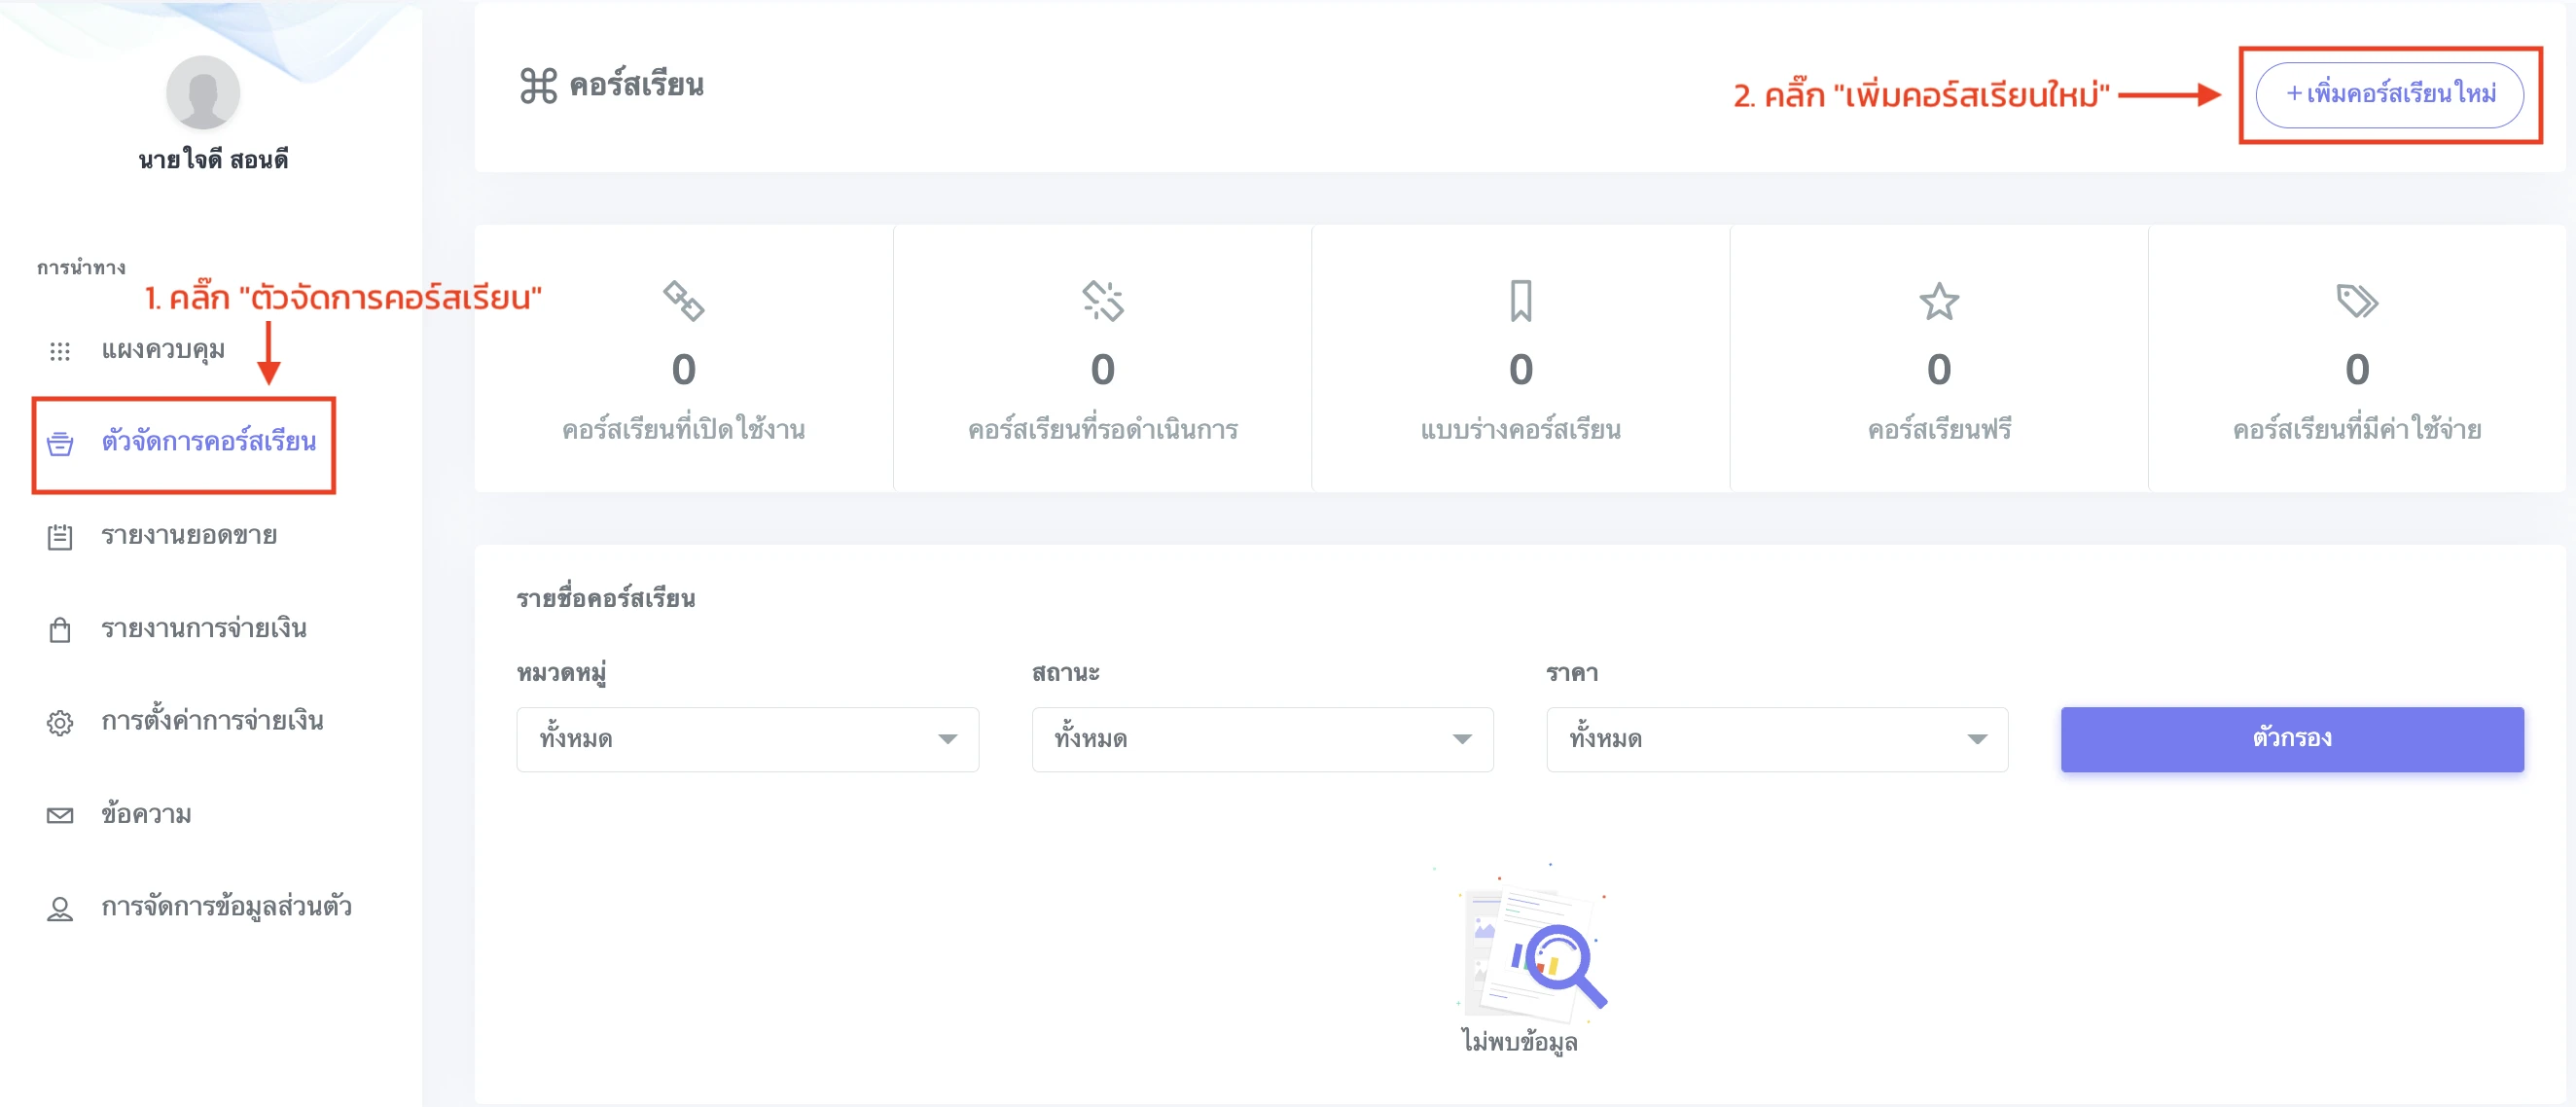Image resolution: width=2576 pixels, height=1107 pixels.
Task: Click the course manager icon beside ตัวจัดการคอร์สเรียน
Action: (x=60, y=443)
